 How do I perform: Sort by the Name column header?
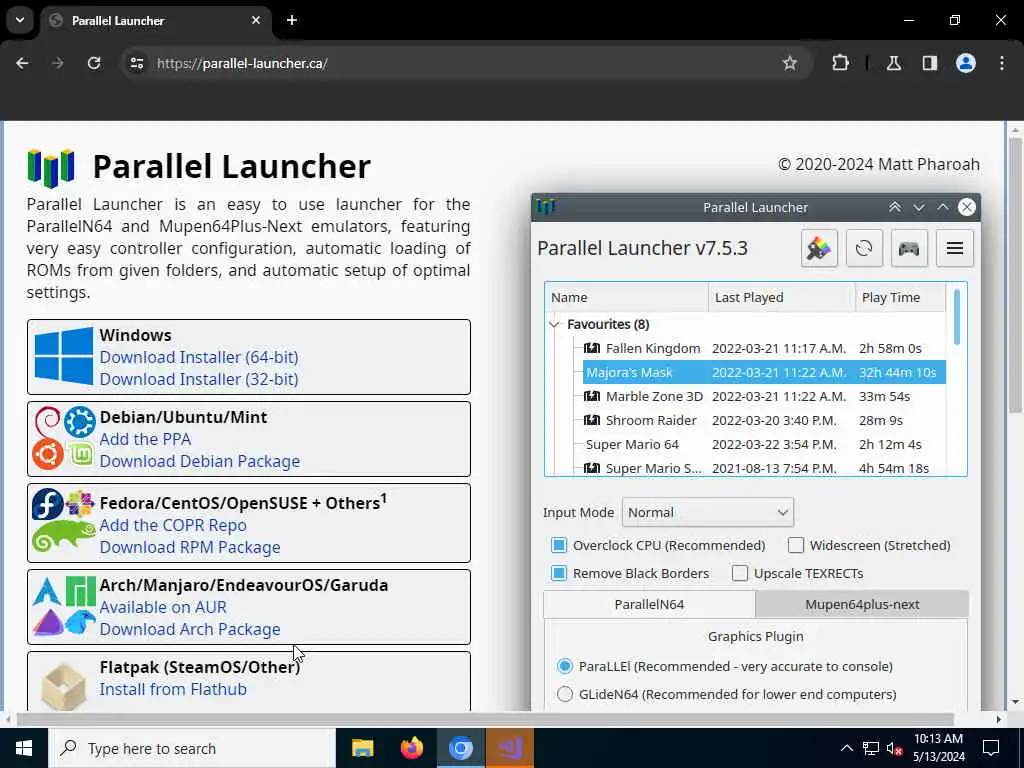pos(626,297)
